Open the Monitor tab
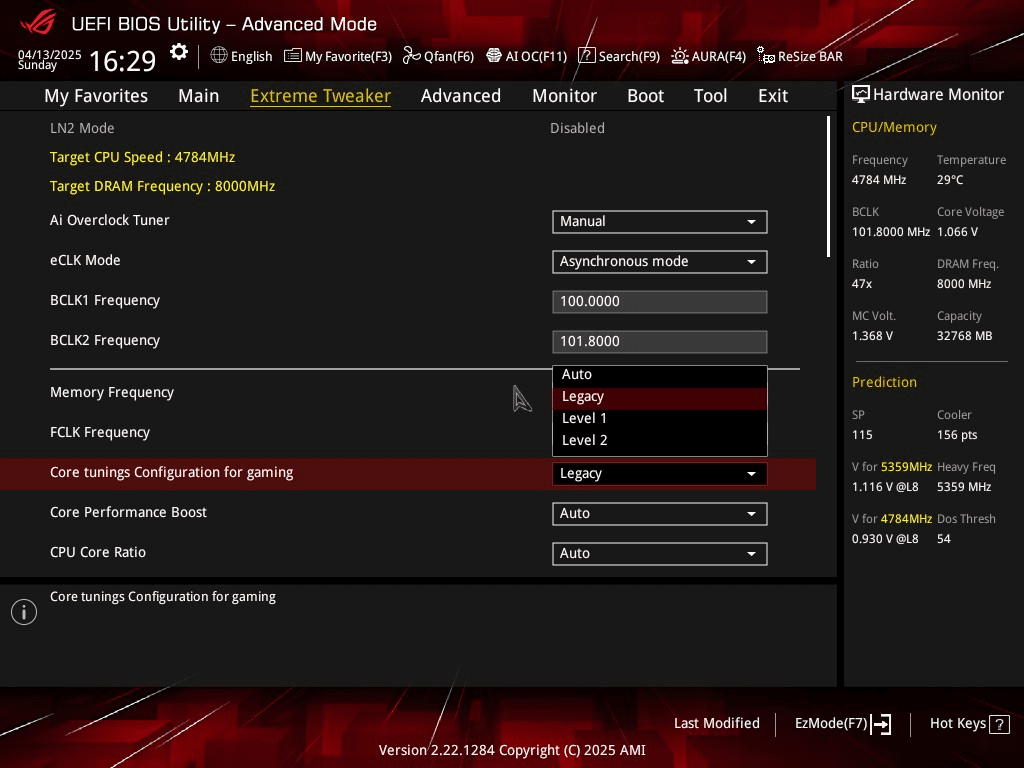 click(564, 95)
